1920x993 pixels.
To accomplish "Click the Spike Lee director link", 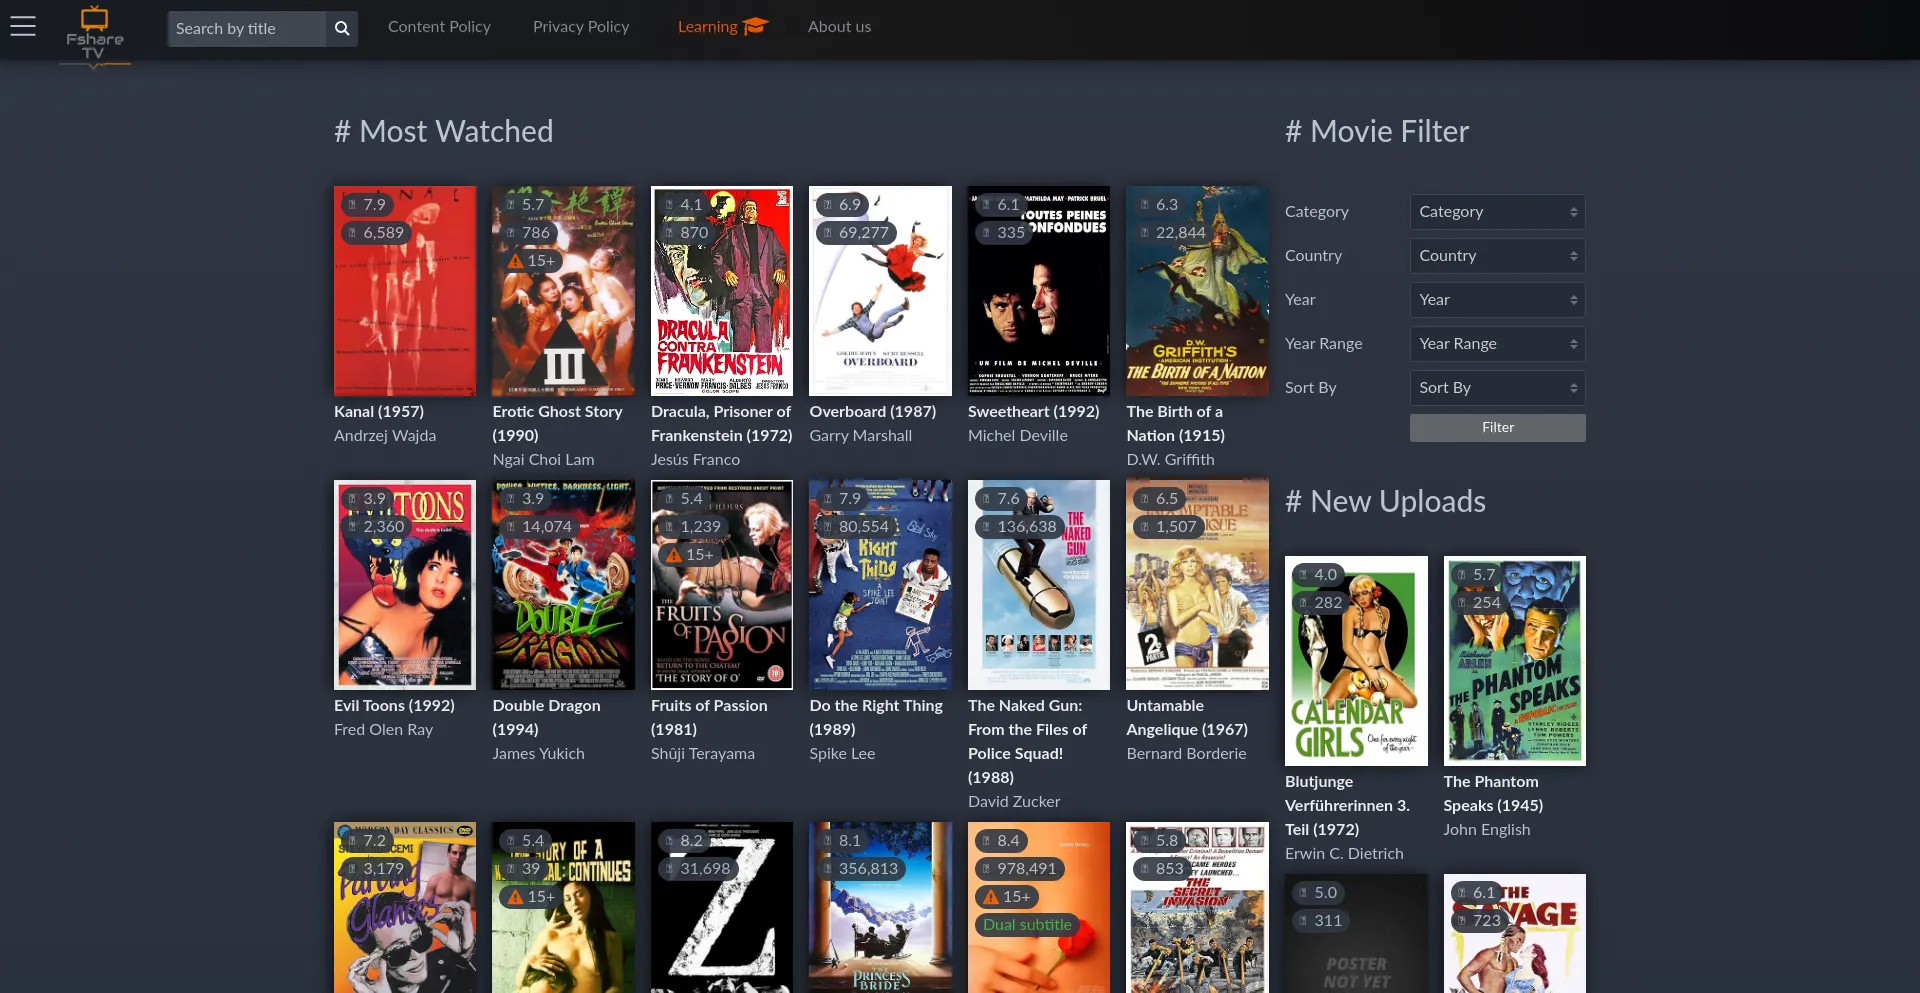I will [842, 754].
